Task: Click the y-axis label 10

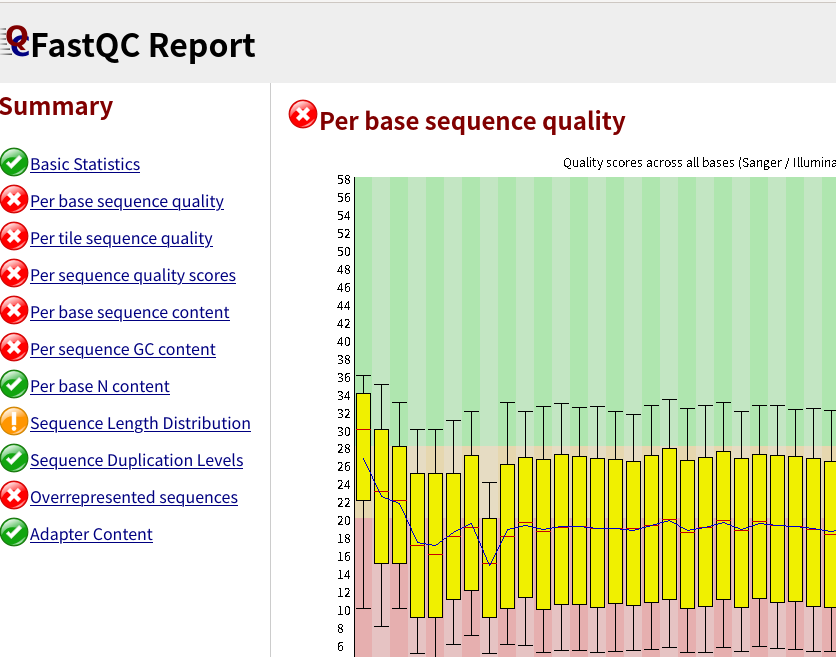Action: [344, 611]
